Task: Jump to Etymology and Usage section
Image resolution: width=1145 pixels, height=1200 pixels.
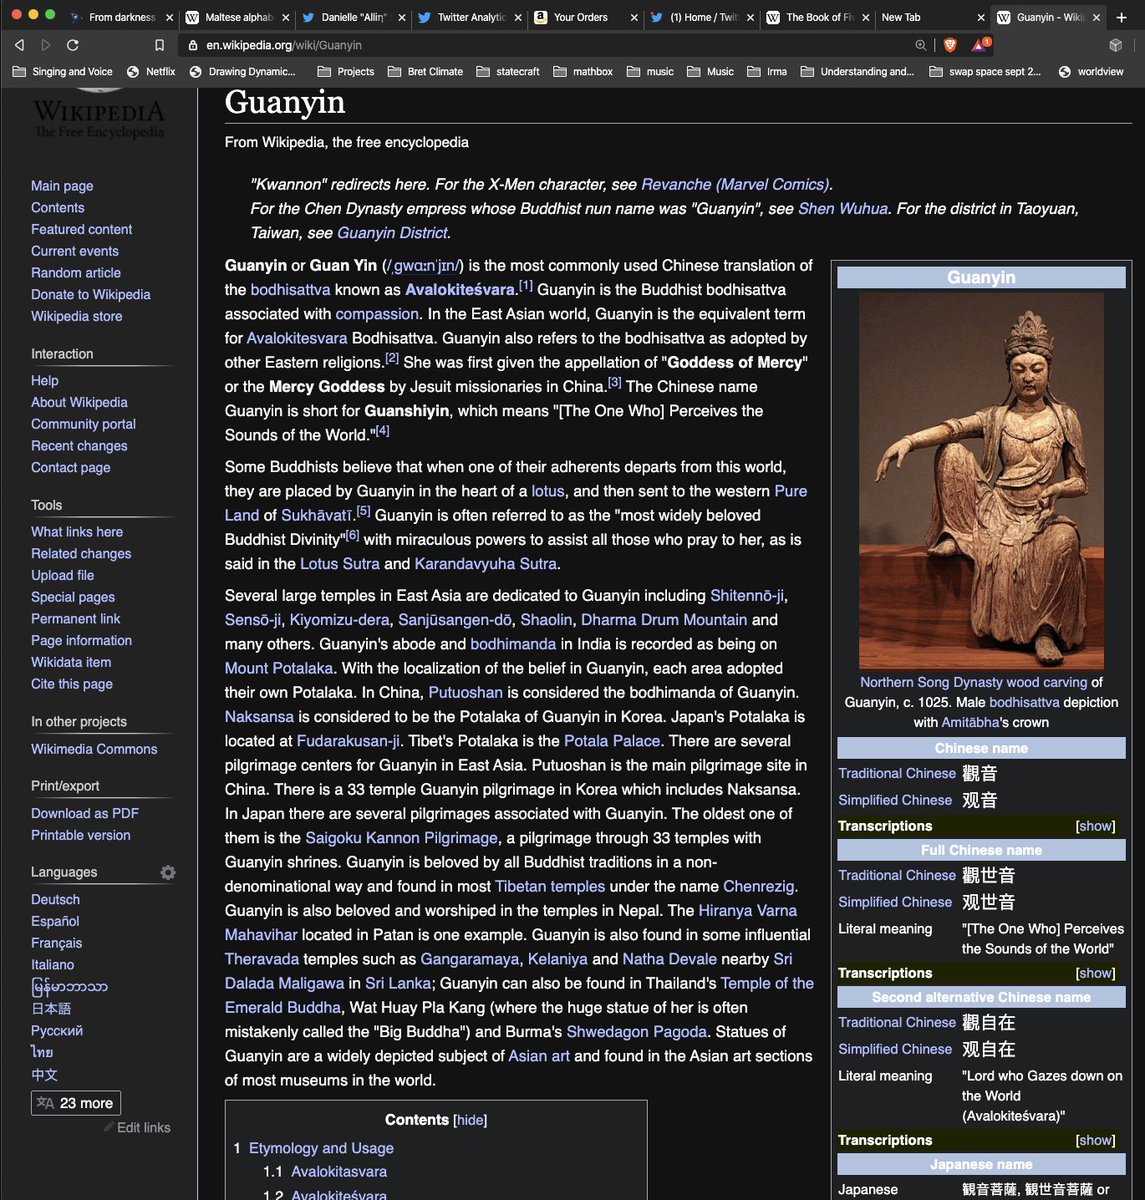Action: click(x=321, y=1148)
